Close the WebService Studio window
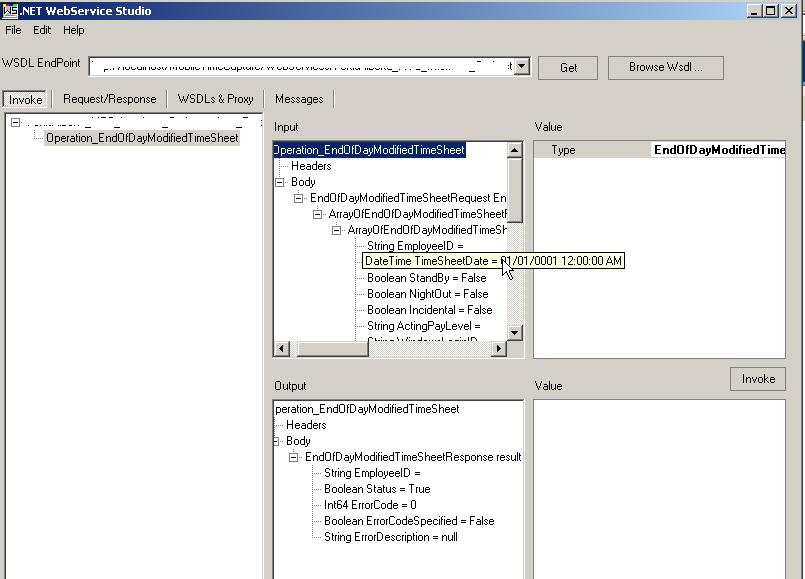 pyautogui.click(x=789, y=10)
